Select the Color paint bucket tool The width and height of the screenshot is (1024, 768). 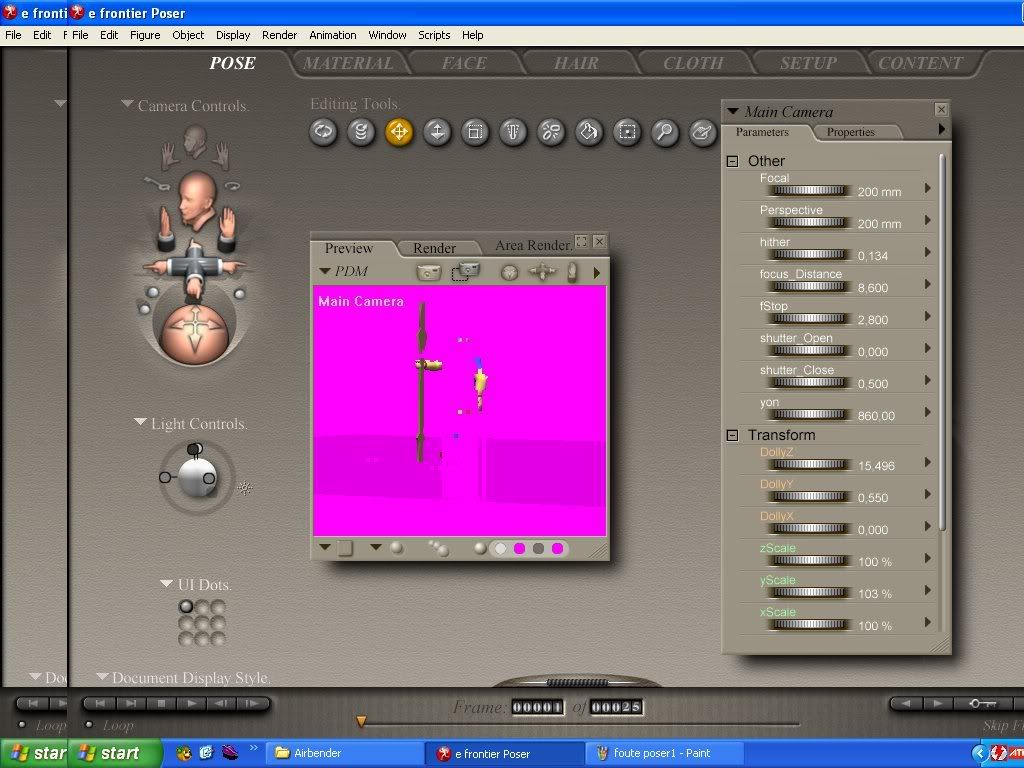tap(589, 132)
